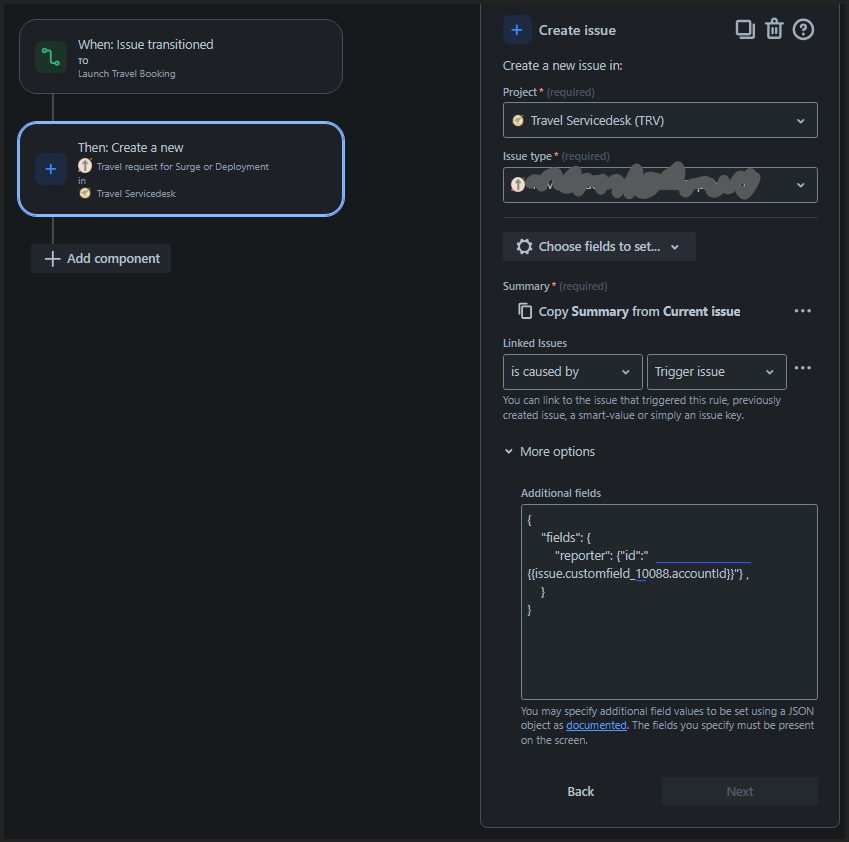Screen dimensions: 849x842
Task: Open the Summary field's three-dot menu
Action: [x=802, y=311]
